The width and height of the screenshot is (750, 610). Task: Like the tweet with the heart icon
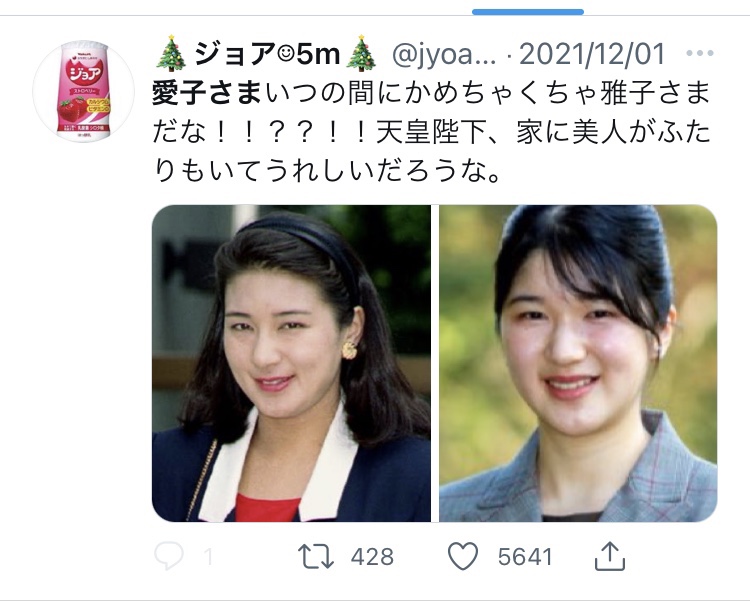[463, 556]
